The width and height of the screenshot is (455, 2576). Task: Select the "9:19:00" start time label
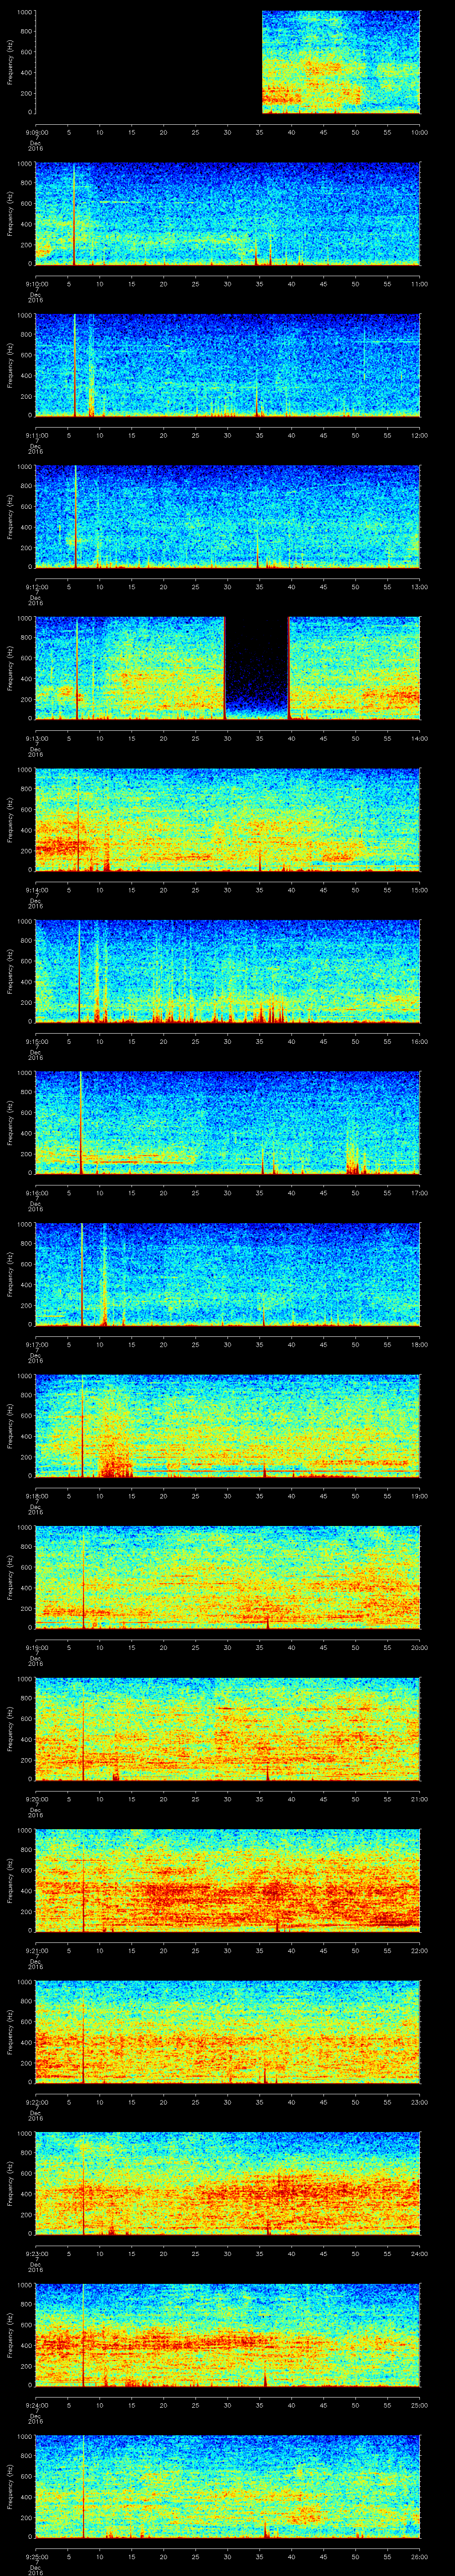[36, 1647]
